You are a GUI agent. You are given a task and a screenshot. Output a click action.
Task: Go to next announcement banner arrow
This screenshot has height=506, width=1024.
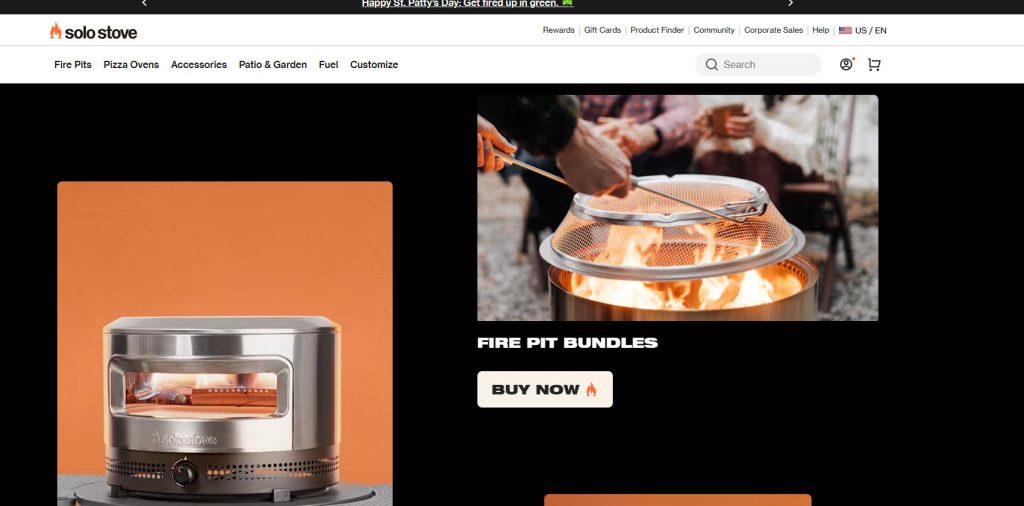pyautogui.click(x=790, y=3)
